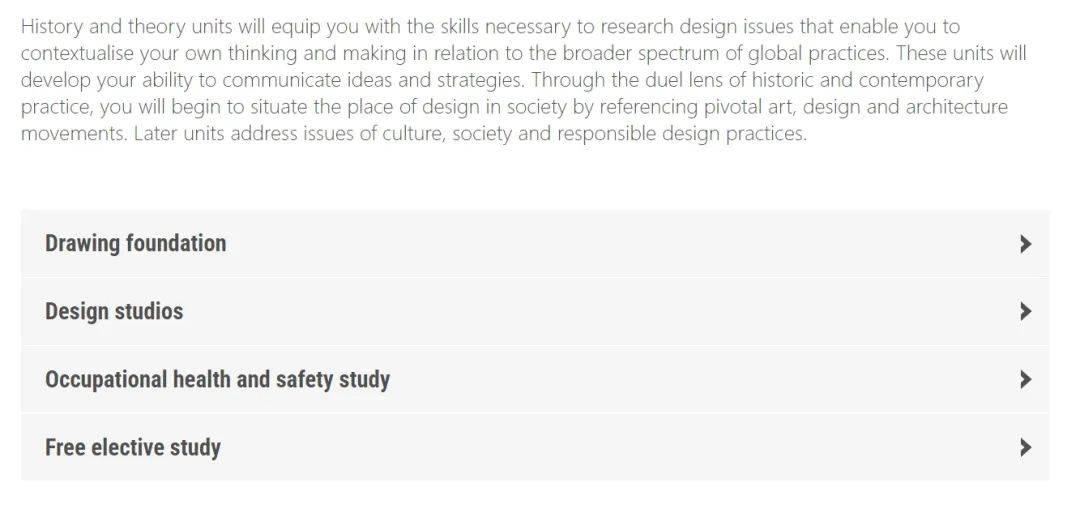This screenshot has width=1080, height=513.
Task: Click the blank area in the Occupational health row
Action: (700, 380)
